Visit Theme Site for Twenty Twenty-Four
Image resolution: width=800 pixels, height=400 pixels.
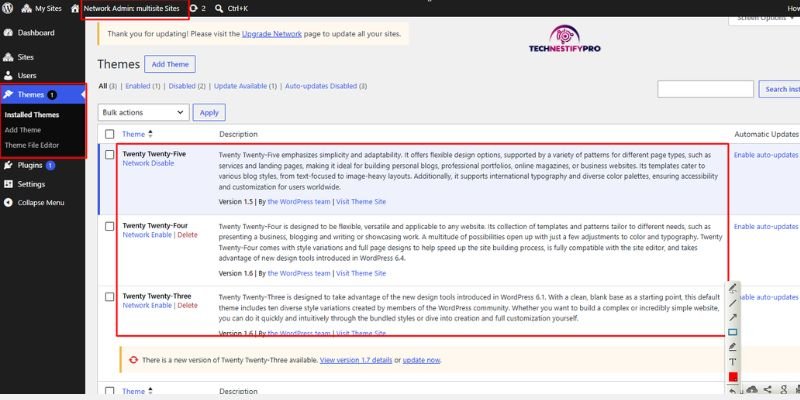pyautogui.click(x=361, y=273)
